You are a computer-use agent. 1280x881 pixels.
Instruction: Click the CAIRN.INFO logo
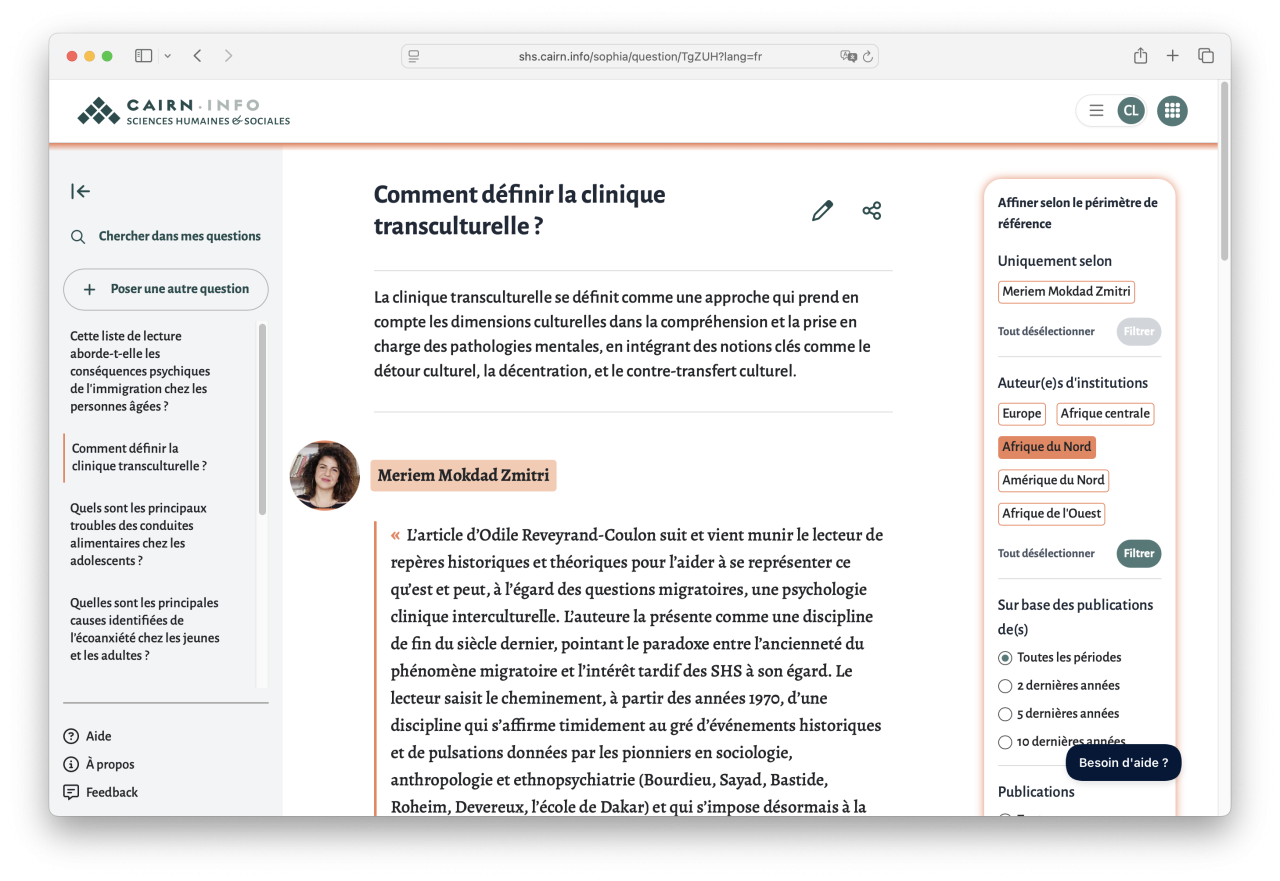click(183, 110)
